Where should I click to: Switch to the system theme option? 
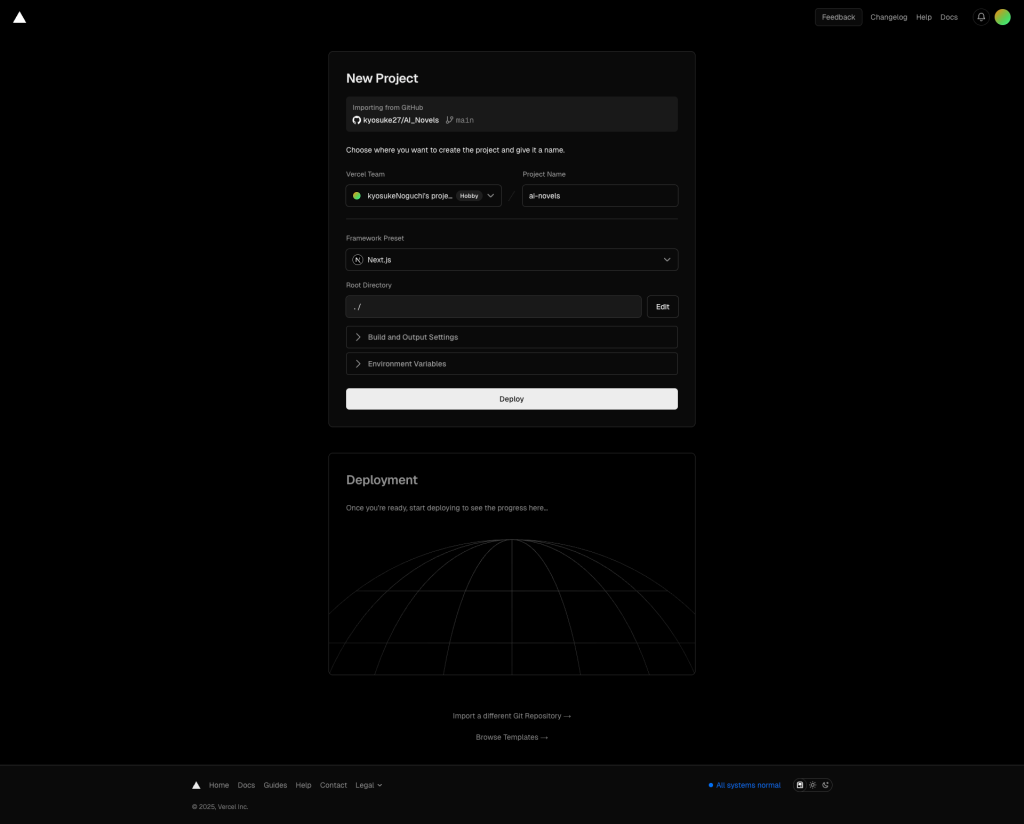point(800,785)
